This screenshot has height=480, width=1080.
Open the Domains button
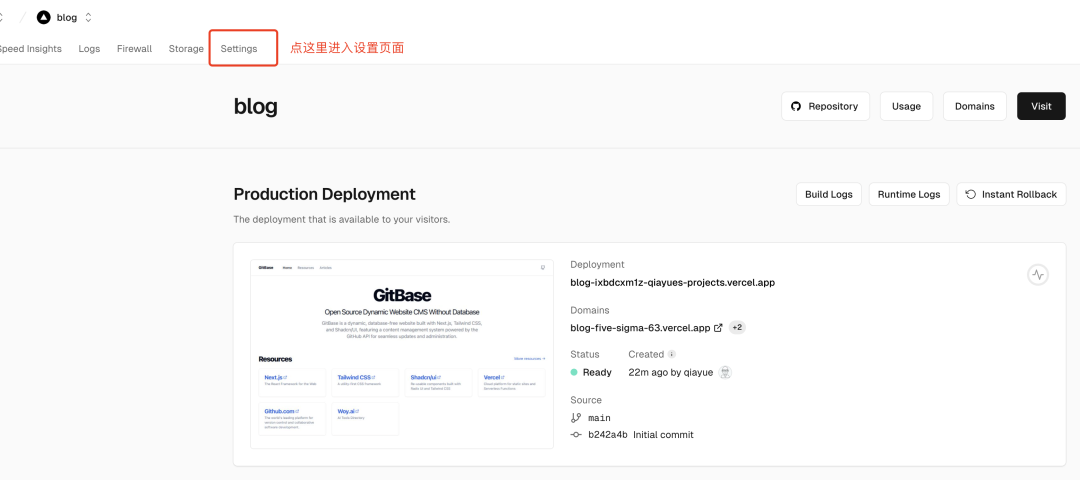click(975, 106)
